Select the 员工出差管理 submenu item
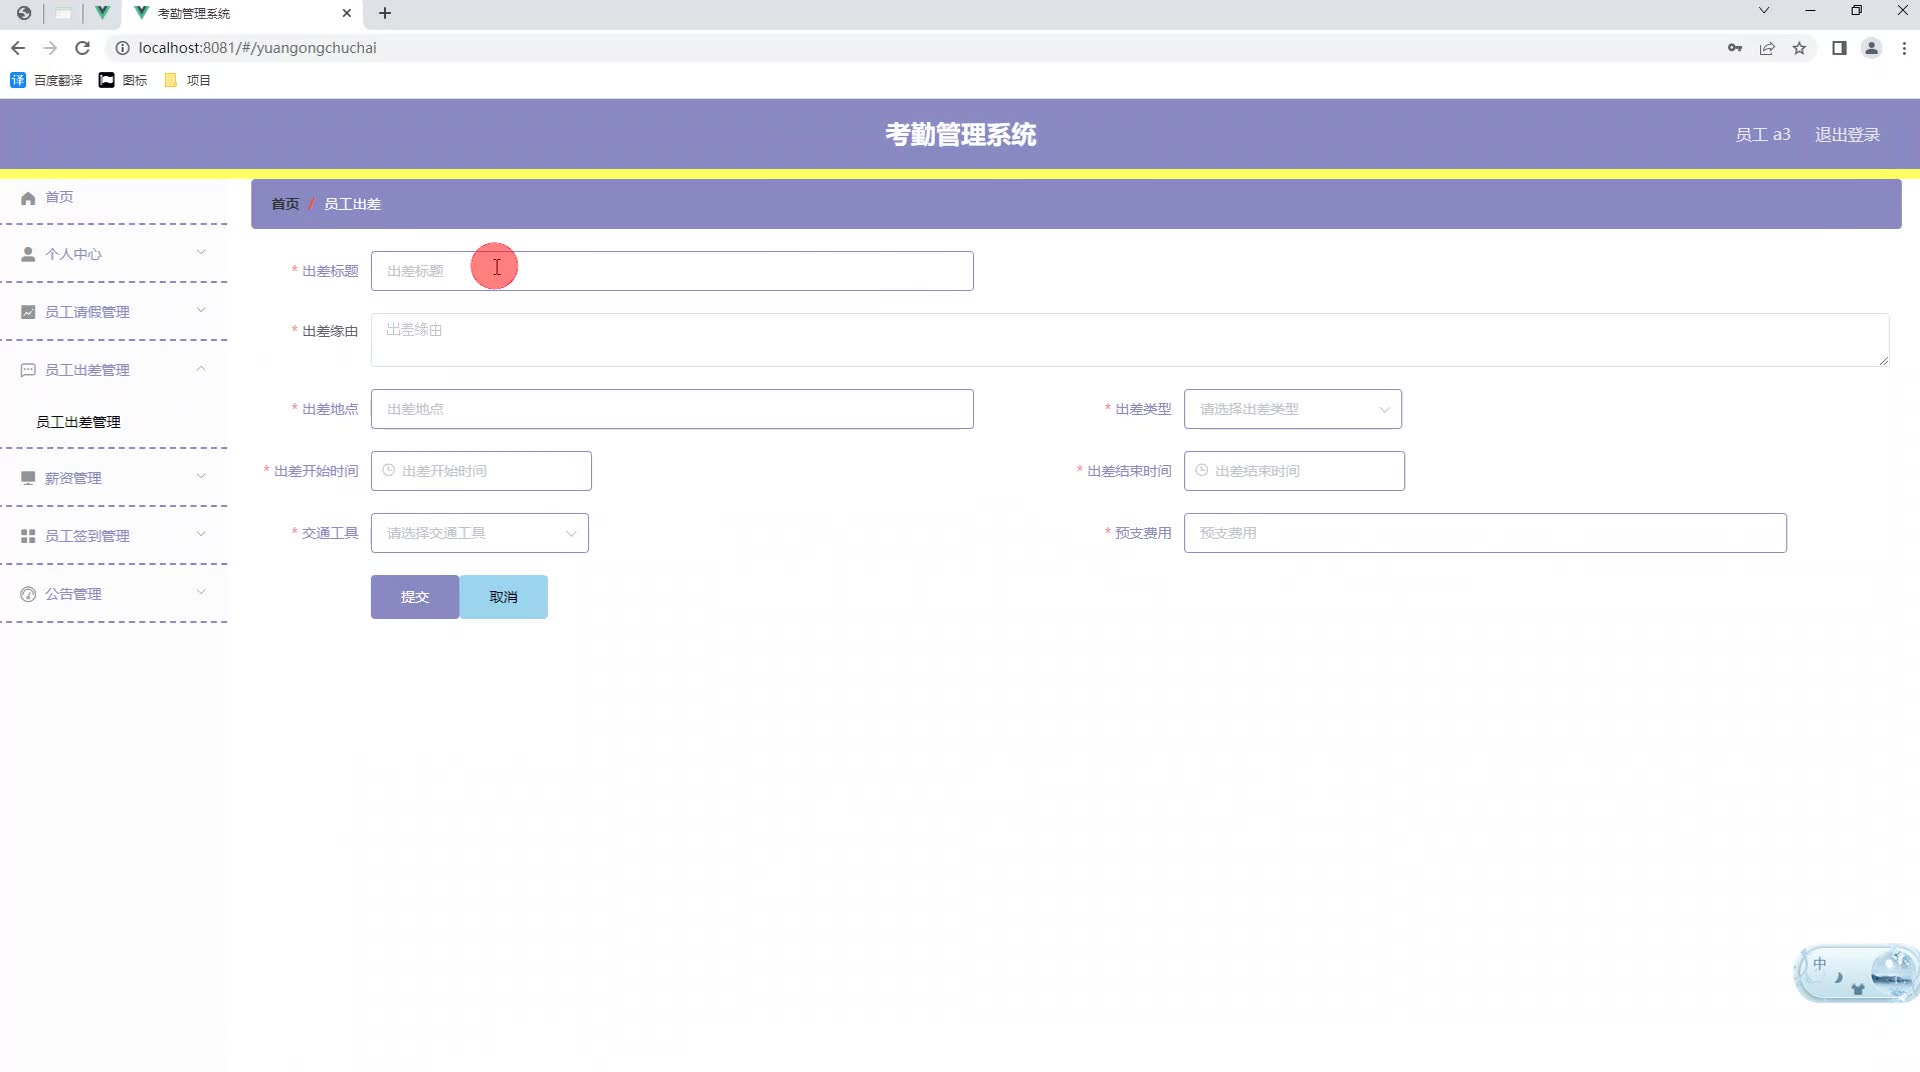The image size is (1920, 1072). coord(79,421)
